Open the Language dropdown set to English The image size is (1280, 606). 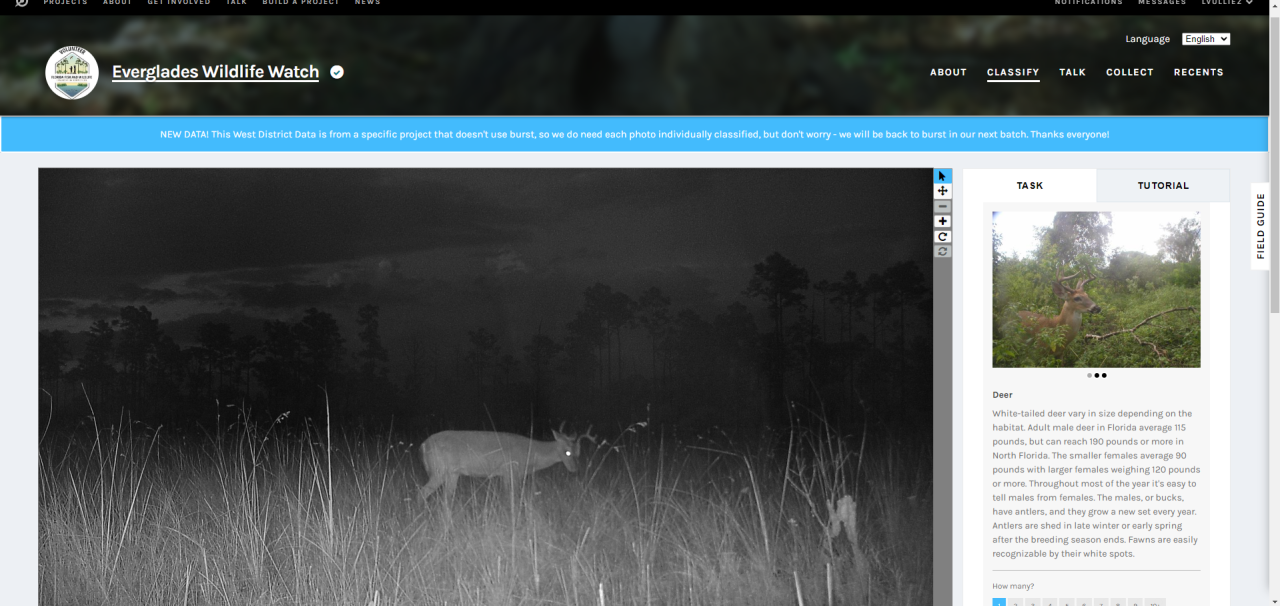[1206, 39]
